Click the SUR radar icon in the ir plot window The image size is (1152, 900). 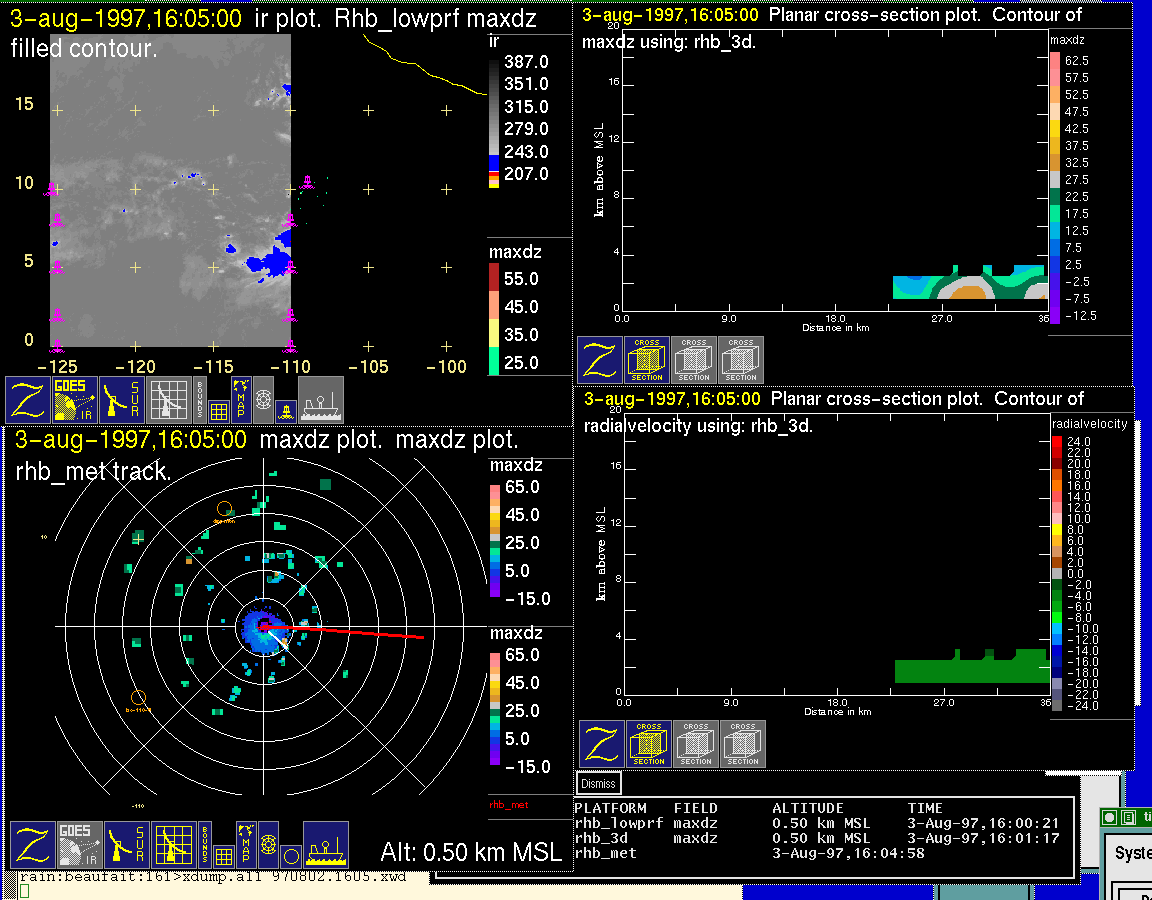(122, 400)
